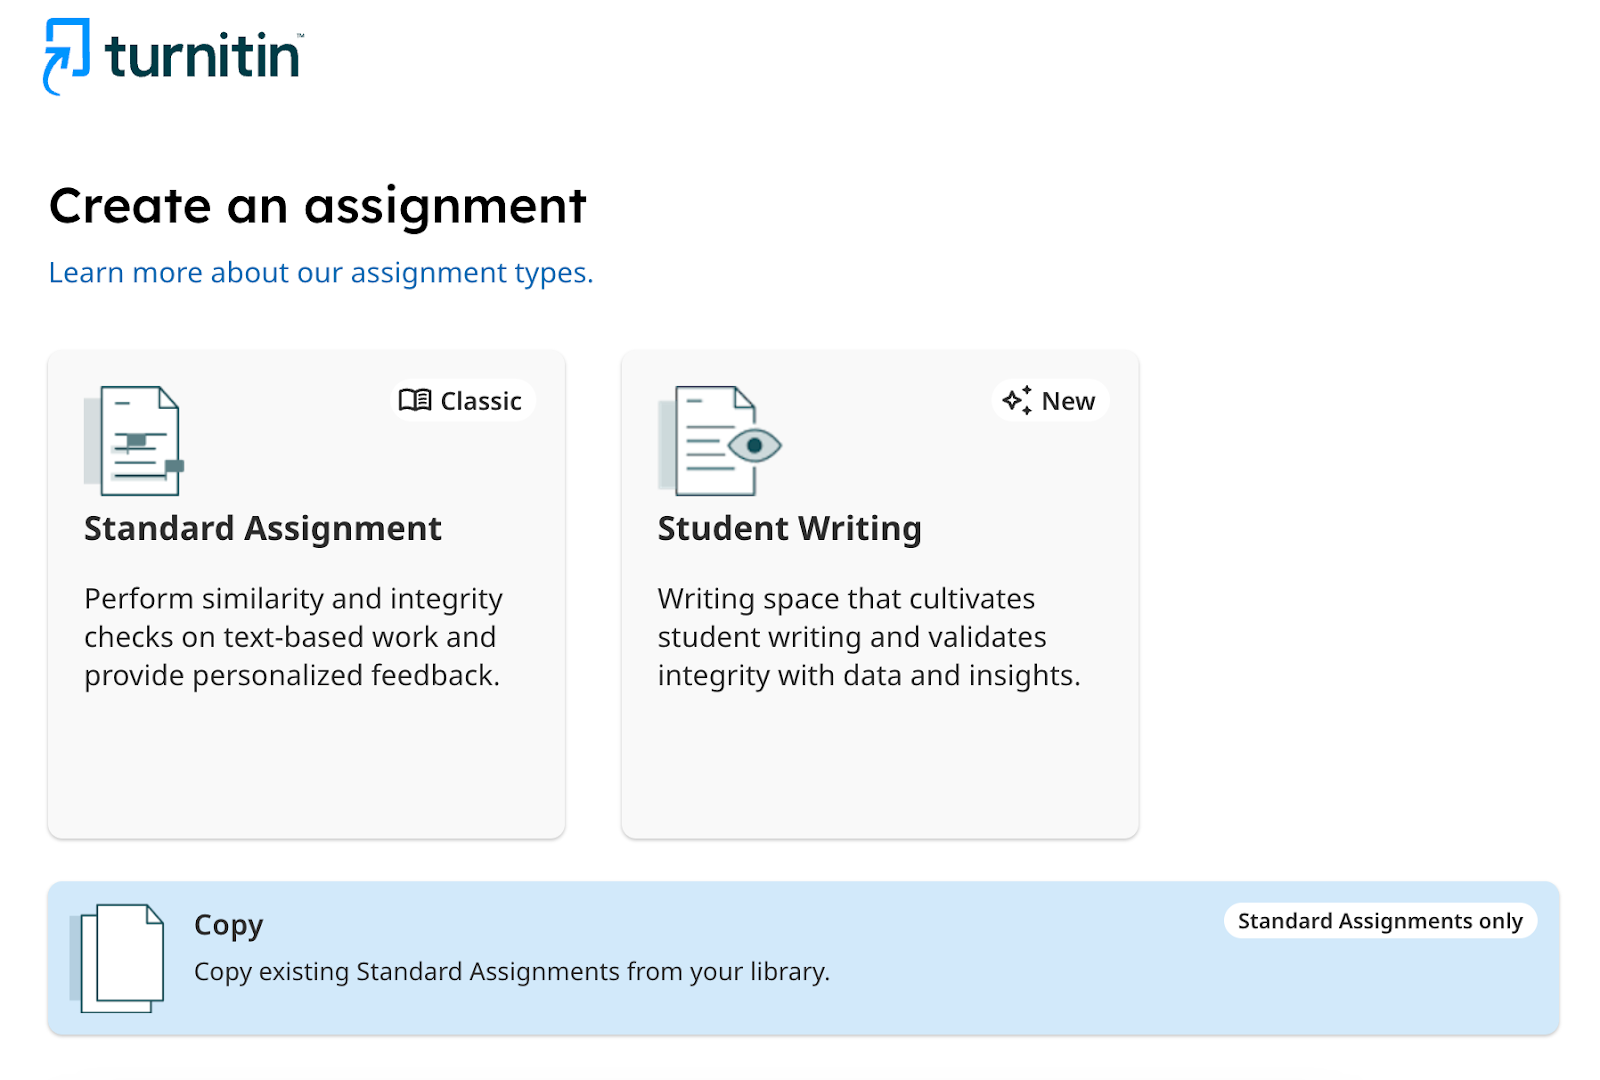Click the Classic badge label
1600x1080 pixels.
click(x=481, y=401)
